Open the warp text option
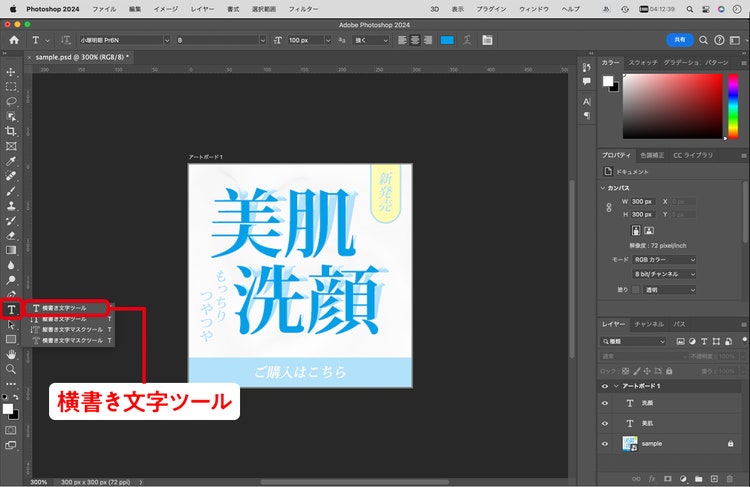750x487 pixels. tap(467, 40)
